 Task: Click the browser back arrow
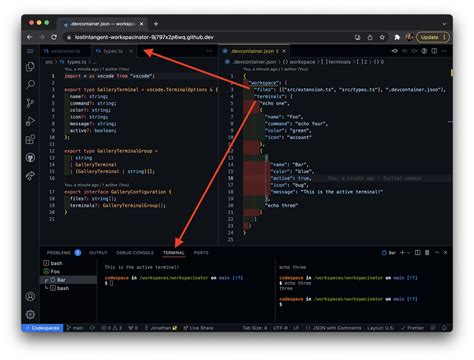pyautogui.click(x=30, y=37)
